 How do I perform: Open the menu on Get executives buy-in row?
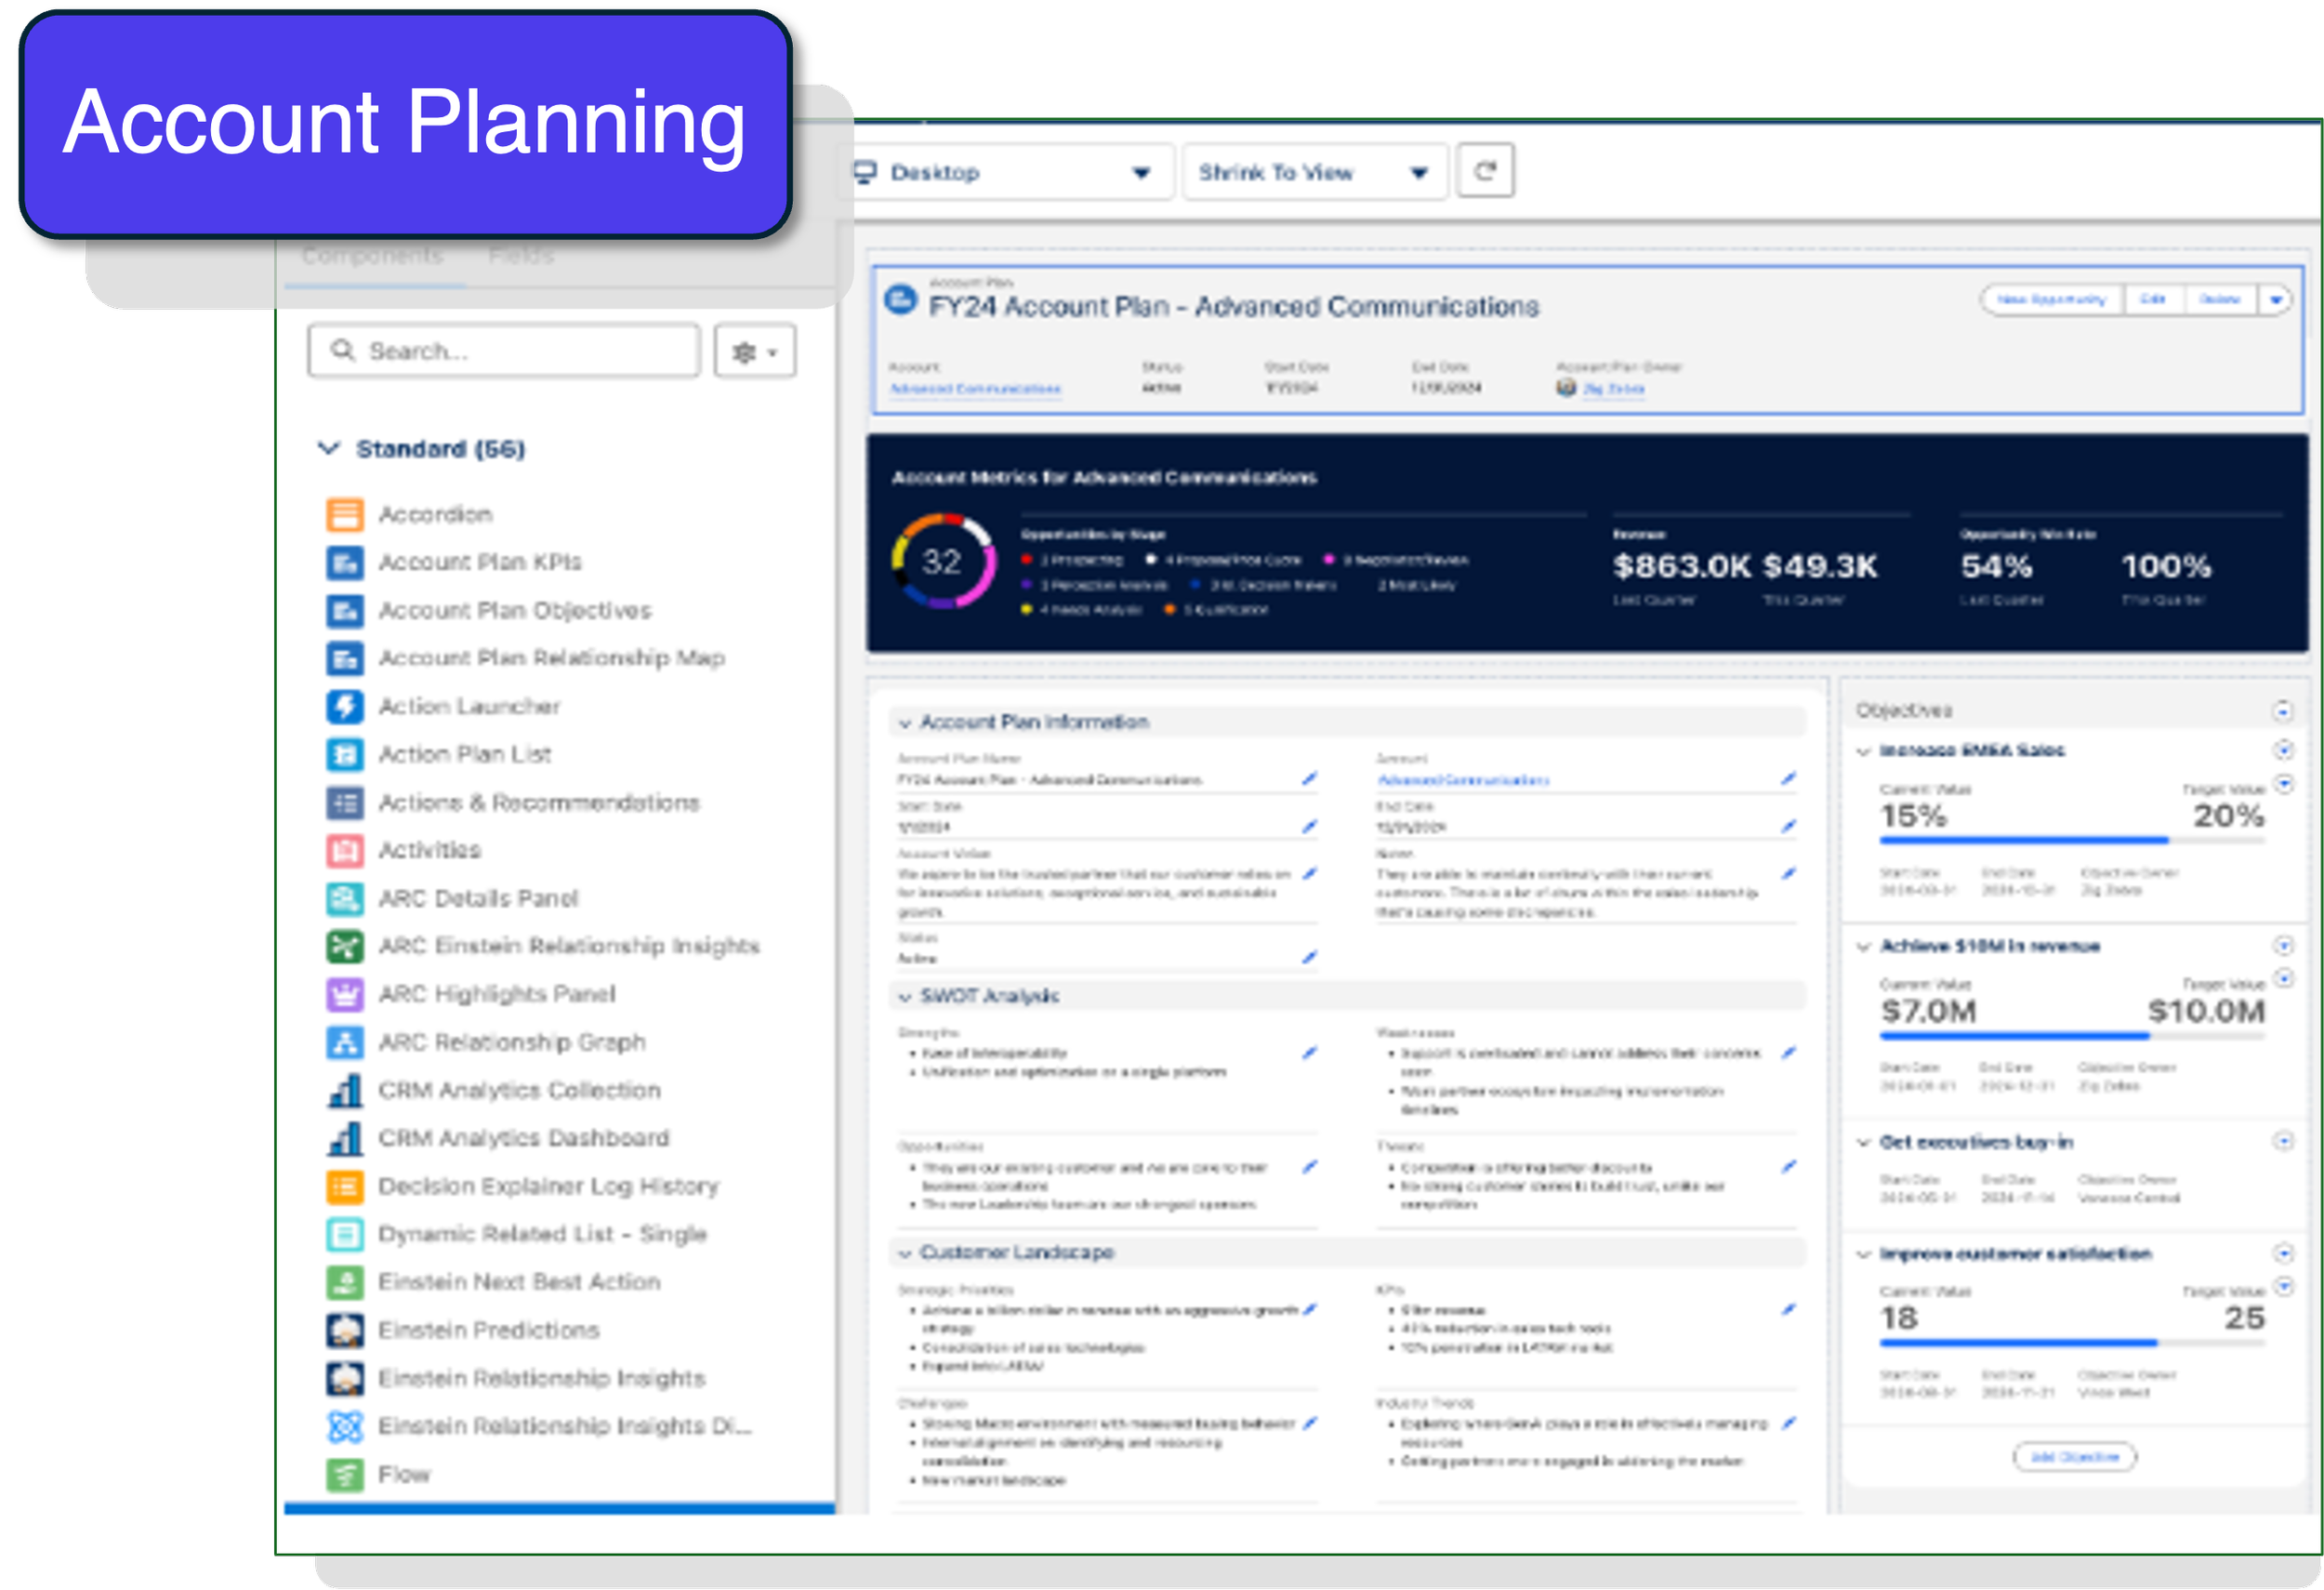2283,1142
